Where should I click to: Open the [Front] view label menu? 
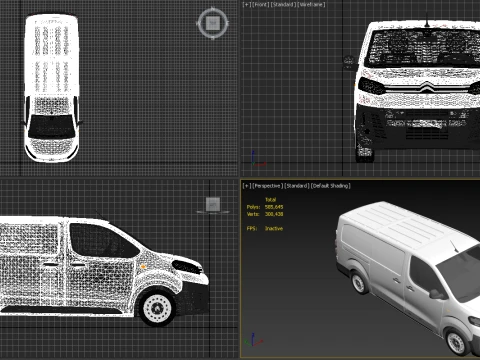[261, 4]
